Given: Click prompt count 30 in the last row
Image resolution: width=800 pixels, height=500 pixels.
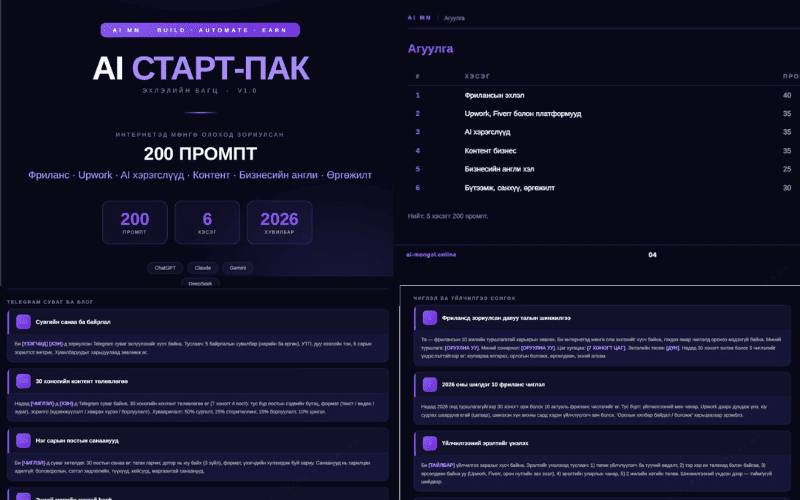Looking at the screenshot, I should (787, 188).
